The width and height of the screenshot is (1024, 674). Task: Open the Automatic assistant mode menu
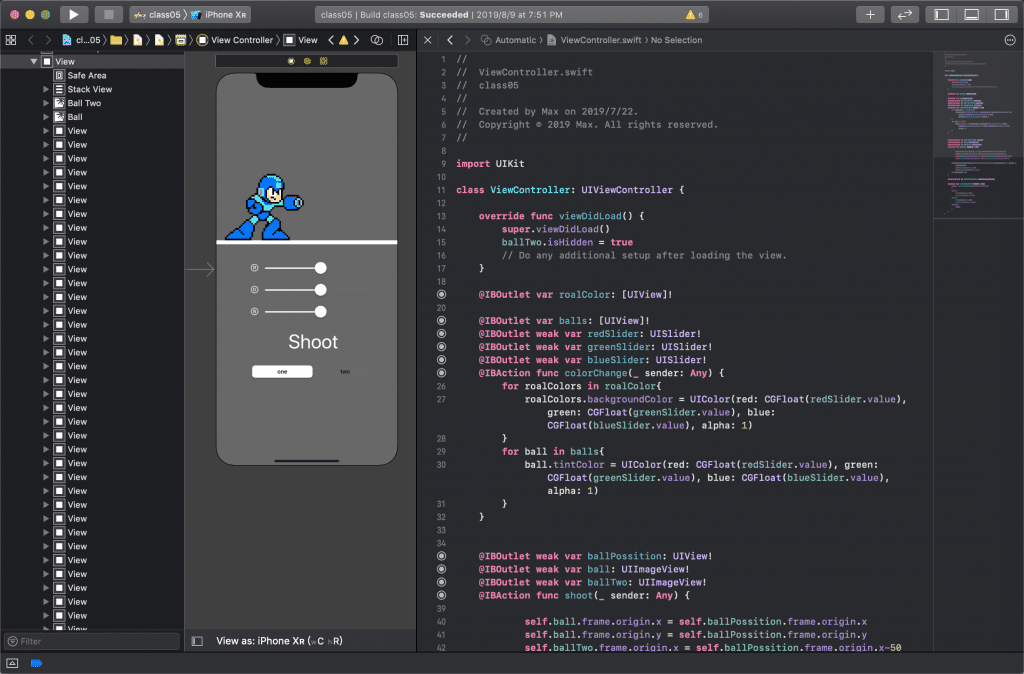click(509, 40)
